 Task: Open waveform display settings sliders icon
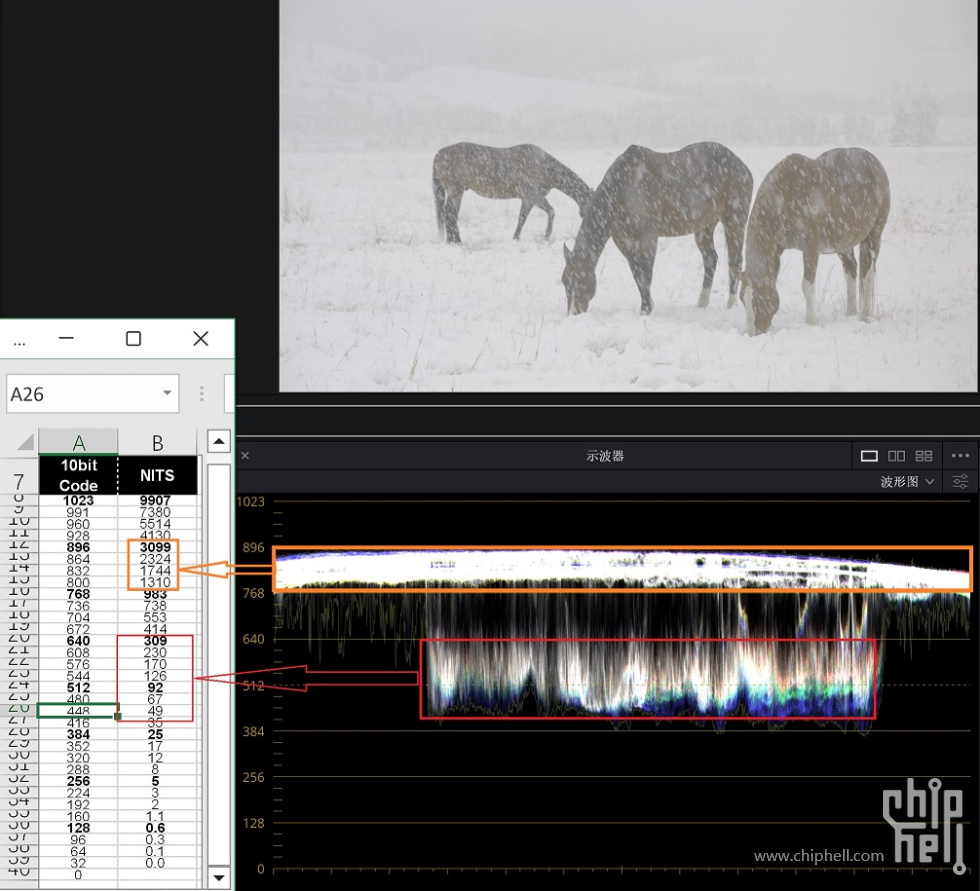pyautogui.click(x=960, y=482)
